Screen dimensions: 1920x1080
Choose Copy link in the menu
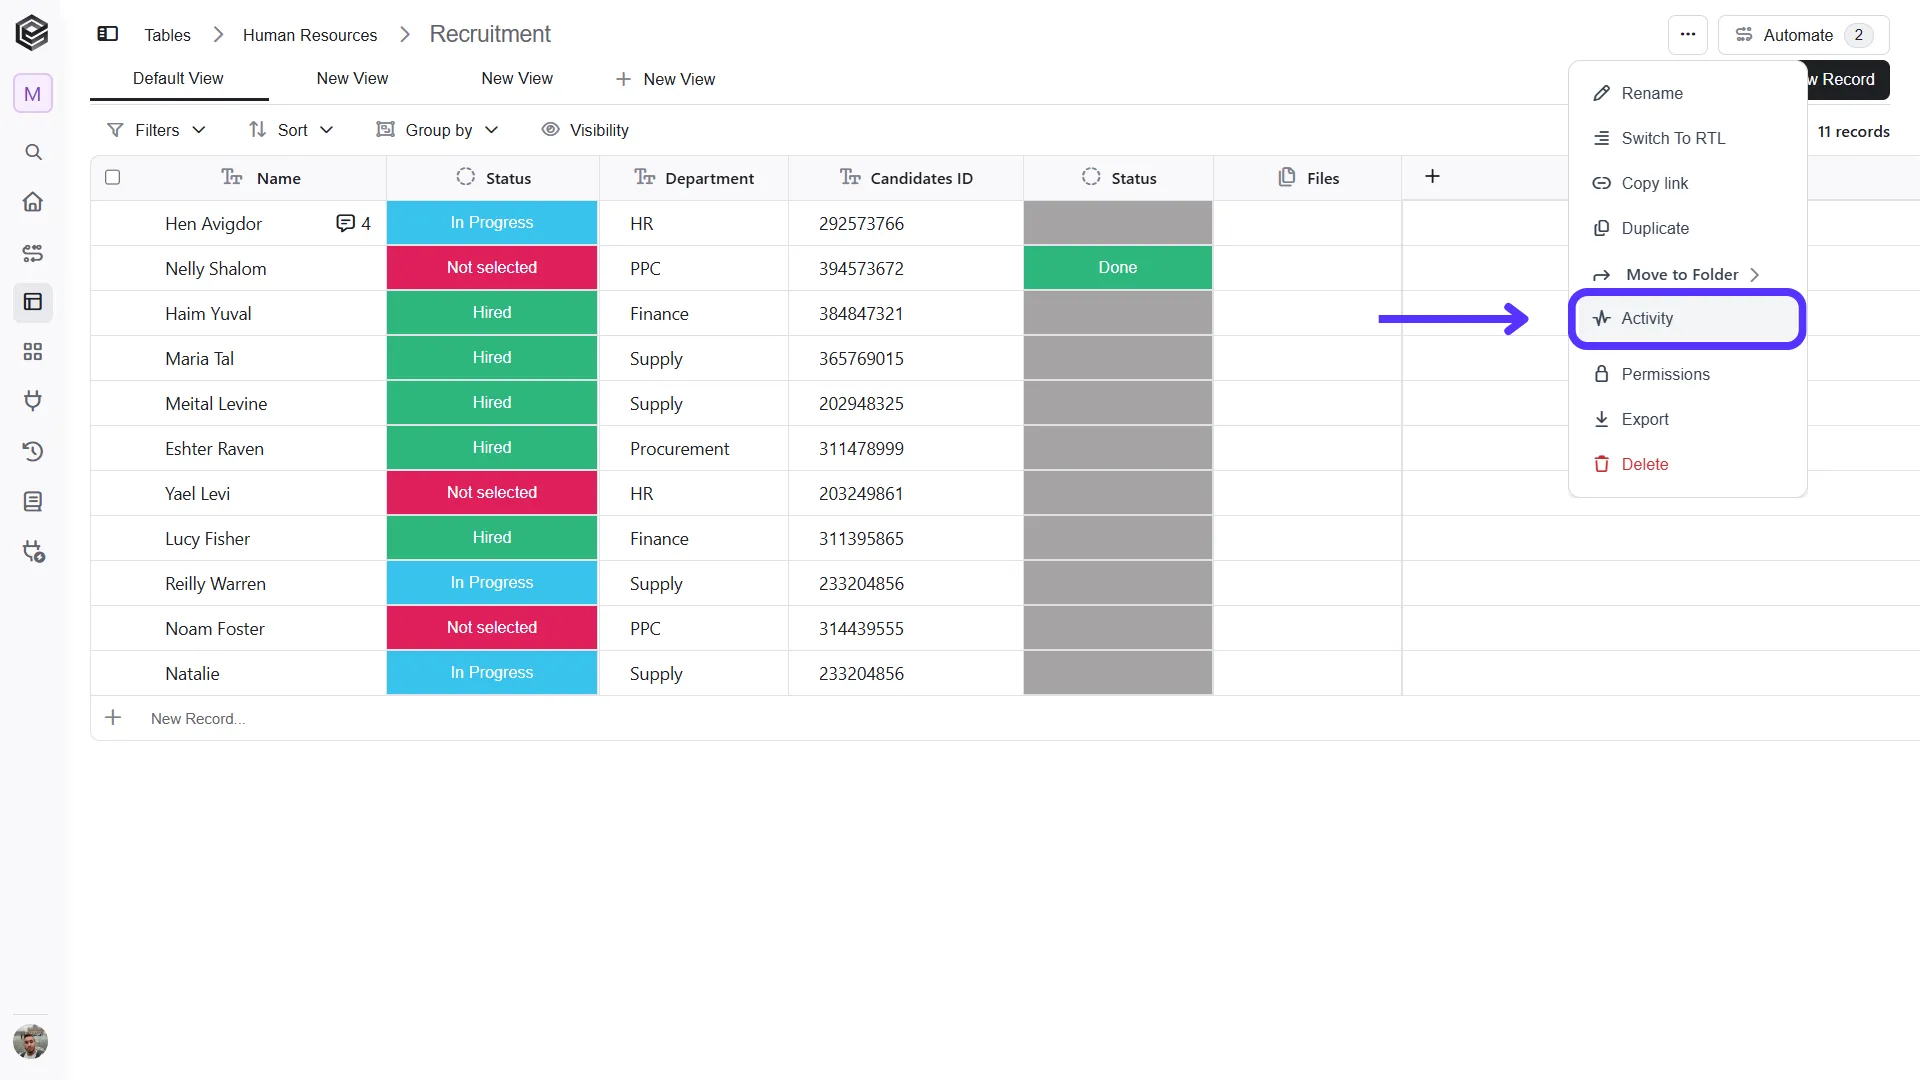1687,183
